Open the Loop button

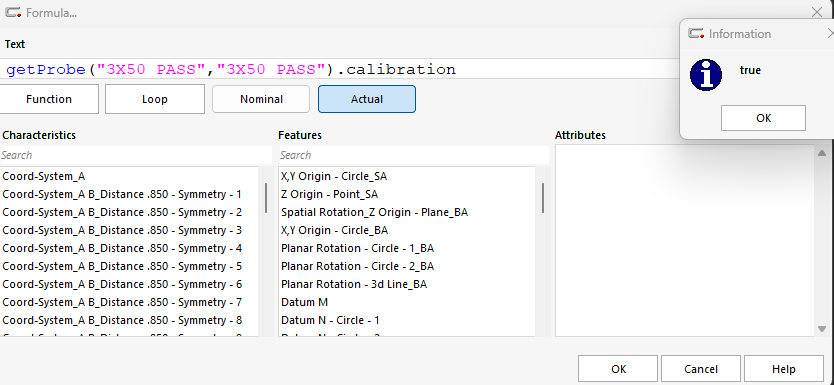tap(155, 99)
